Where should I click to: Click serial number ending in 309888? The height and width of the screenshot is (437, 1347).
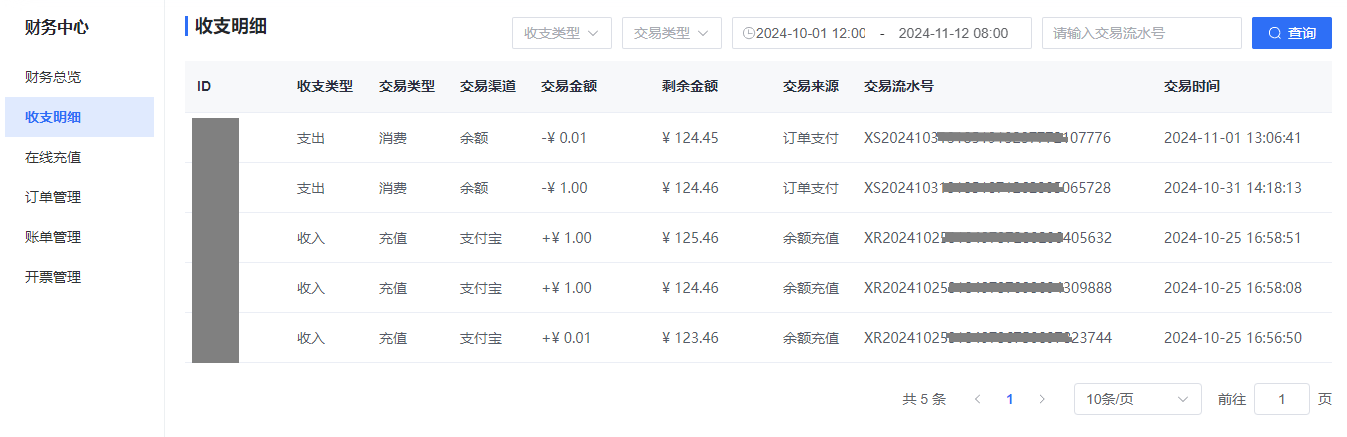[x=988, y=288]
